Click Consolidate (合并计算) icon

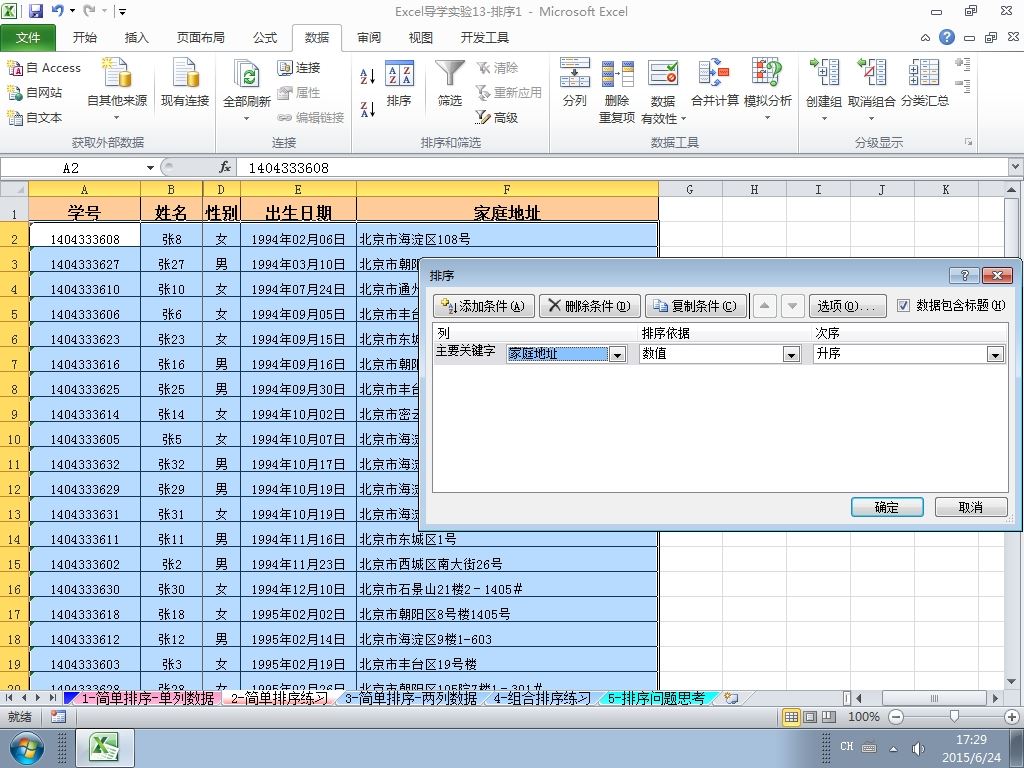pyautogui.click(x=714, y=72)
